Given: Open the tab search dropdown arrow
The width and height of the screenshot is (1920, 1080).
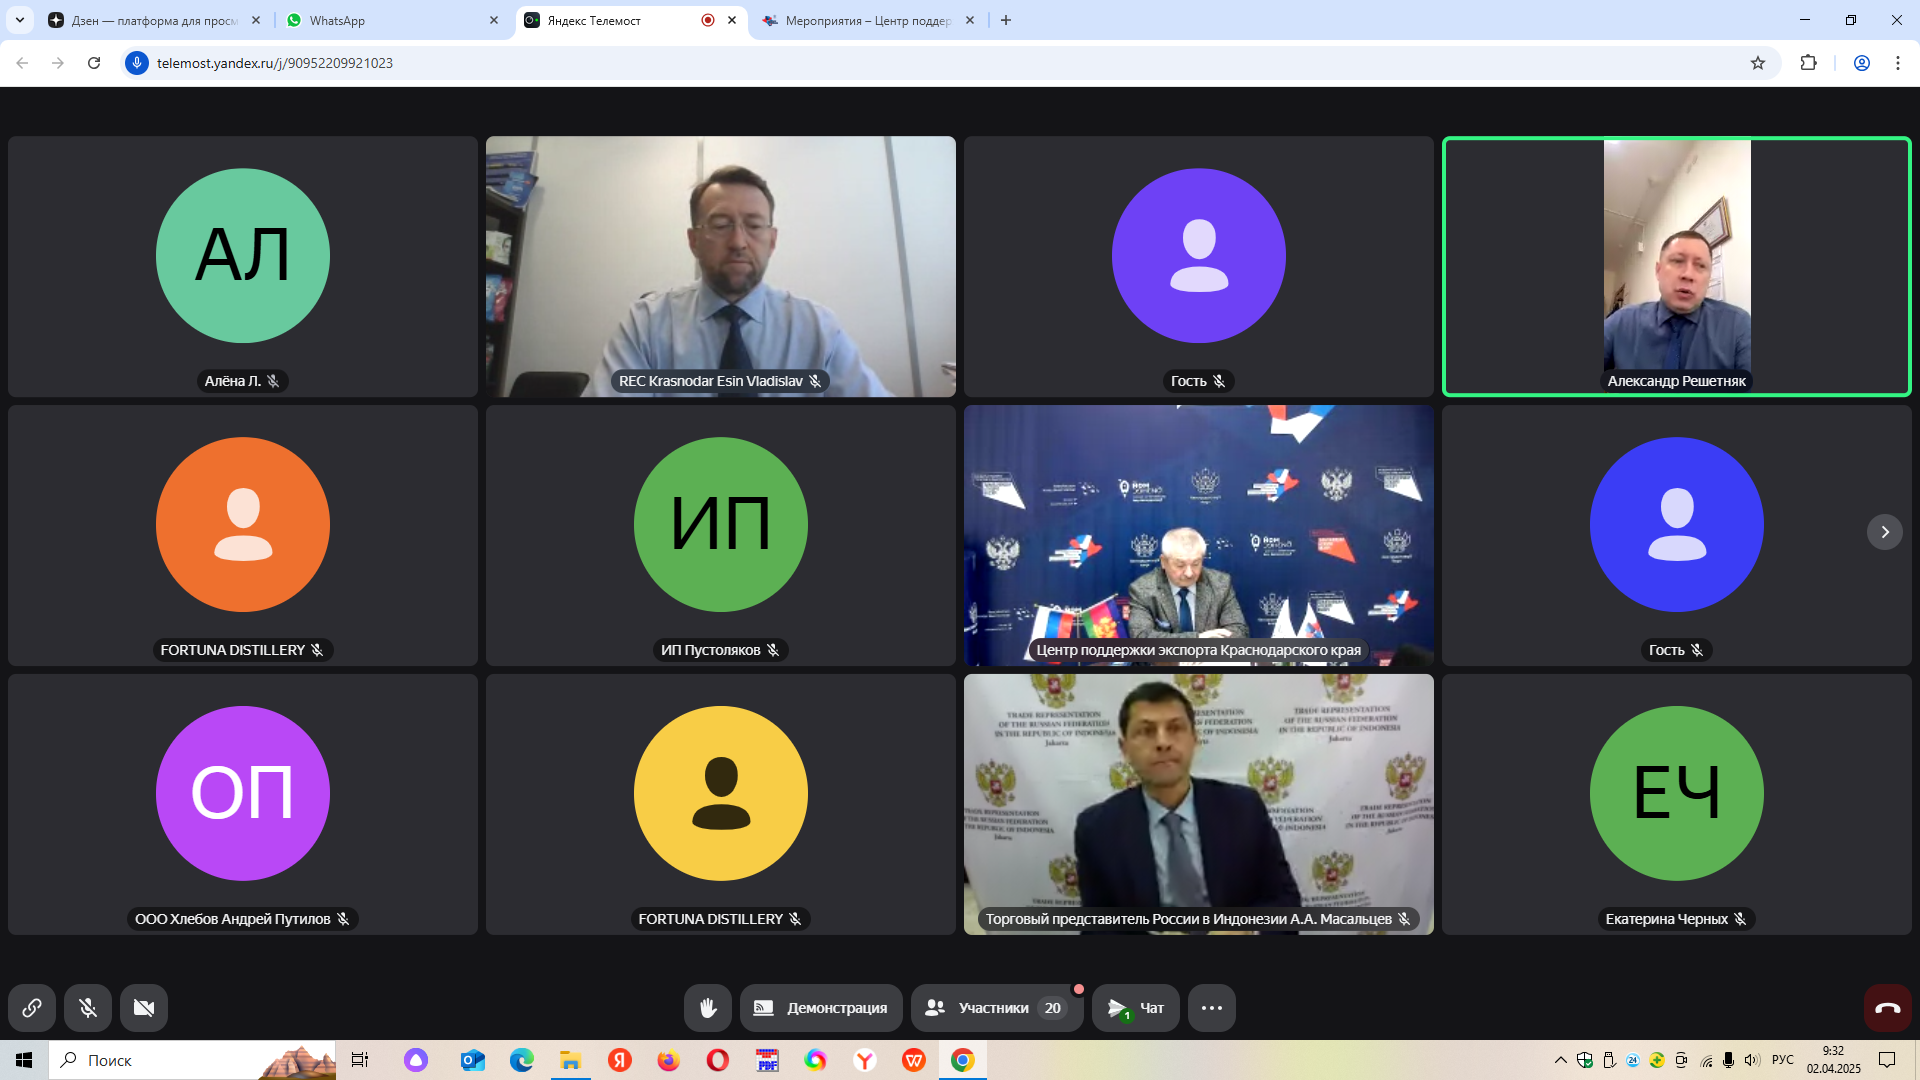Looking at the screenshot, I should pos(19,20).
